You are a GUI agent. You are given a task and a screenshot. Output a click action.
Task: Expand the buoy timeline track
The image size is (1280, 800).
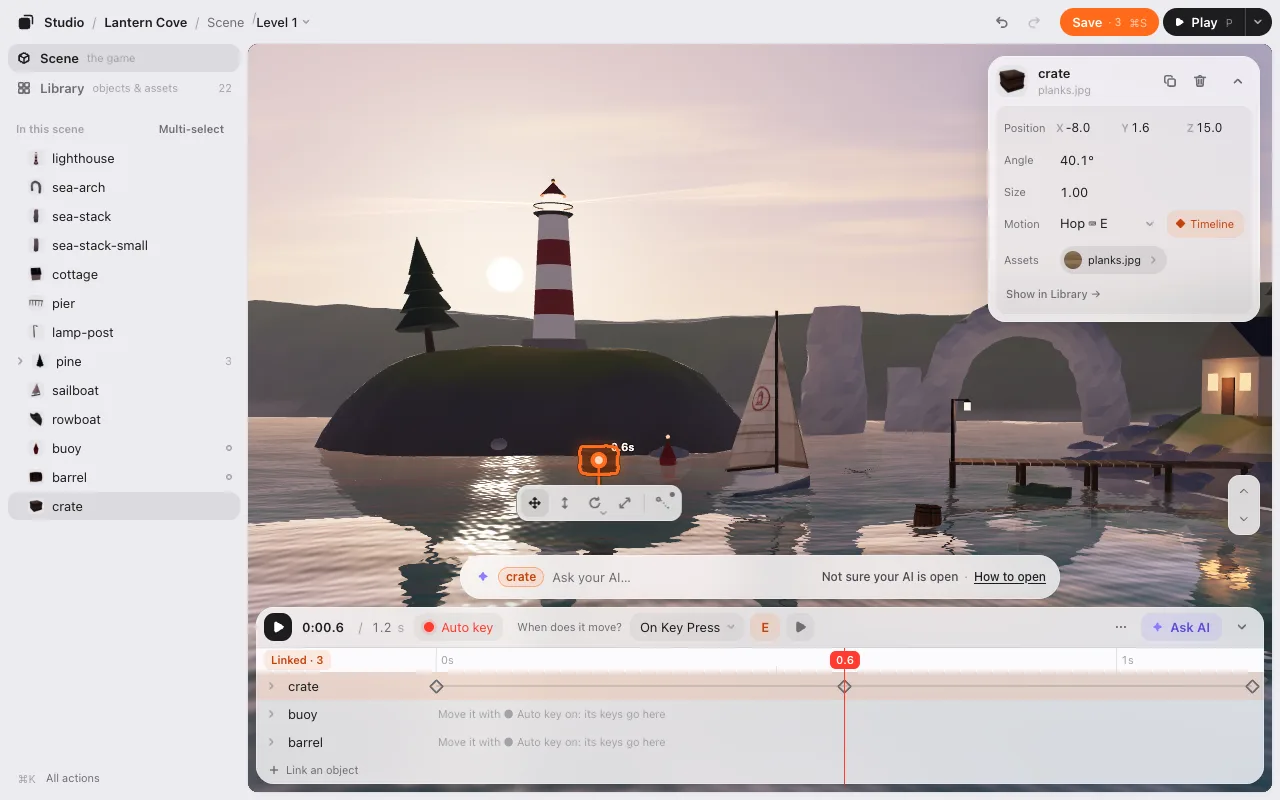click(x=270, y=714)
